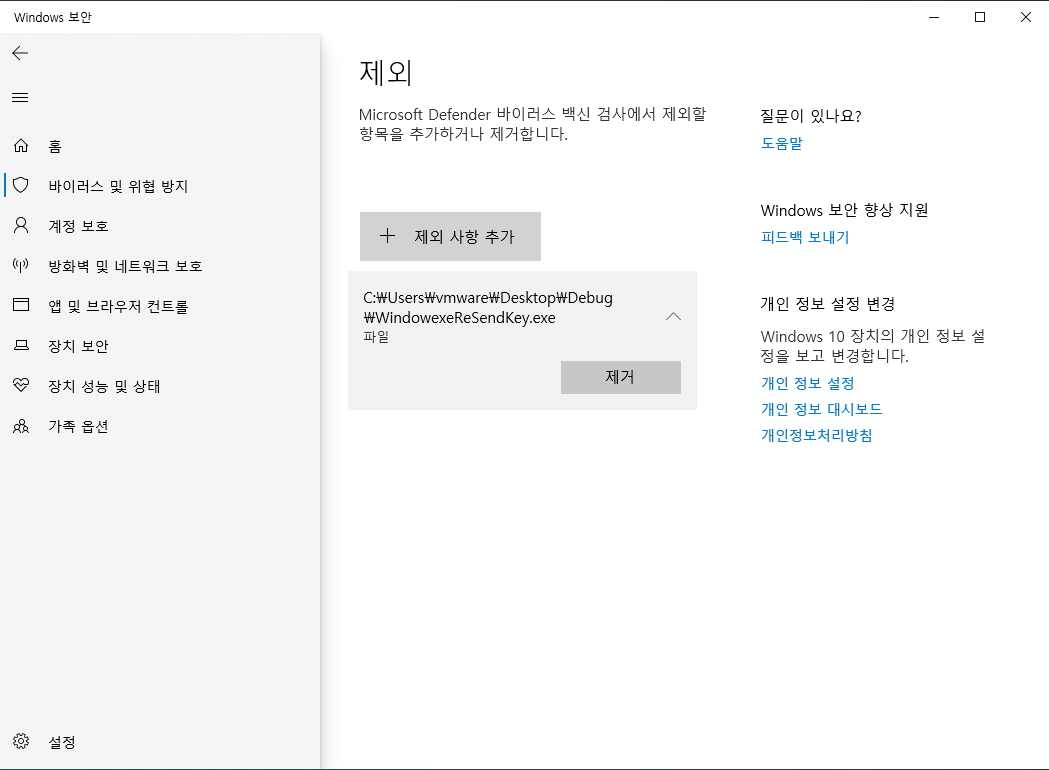Viewport: 1049px width, 770px height.
Task: Open 개인 정보 대시보드 link
Action: click(822, 409)
